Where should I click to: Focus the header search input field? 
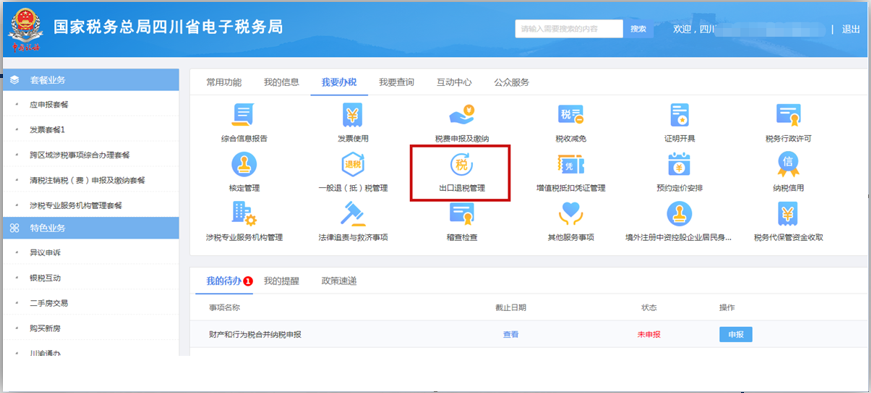click(x=569, y=29)
